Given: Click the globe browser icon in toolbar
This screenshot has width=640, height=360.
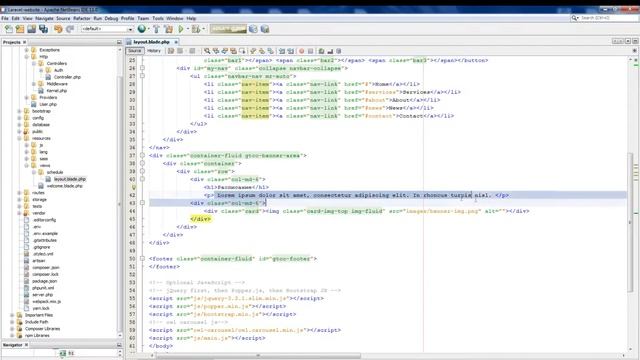Looking at the screenshot, I should (x=141, y=29).
